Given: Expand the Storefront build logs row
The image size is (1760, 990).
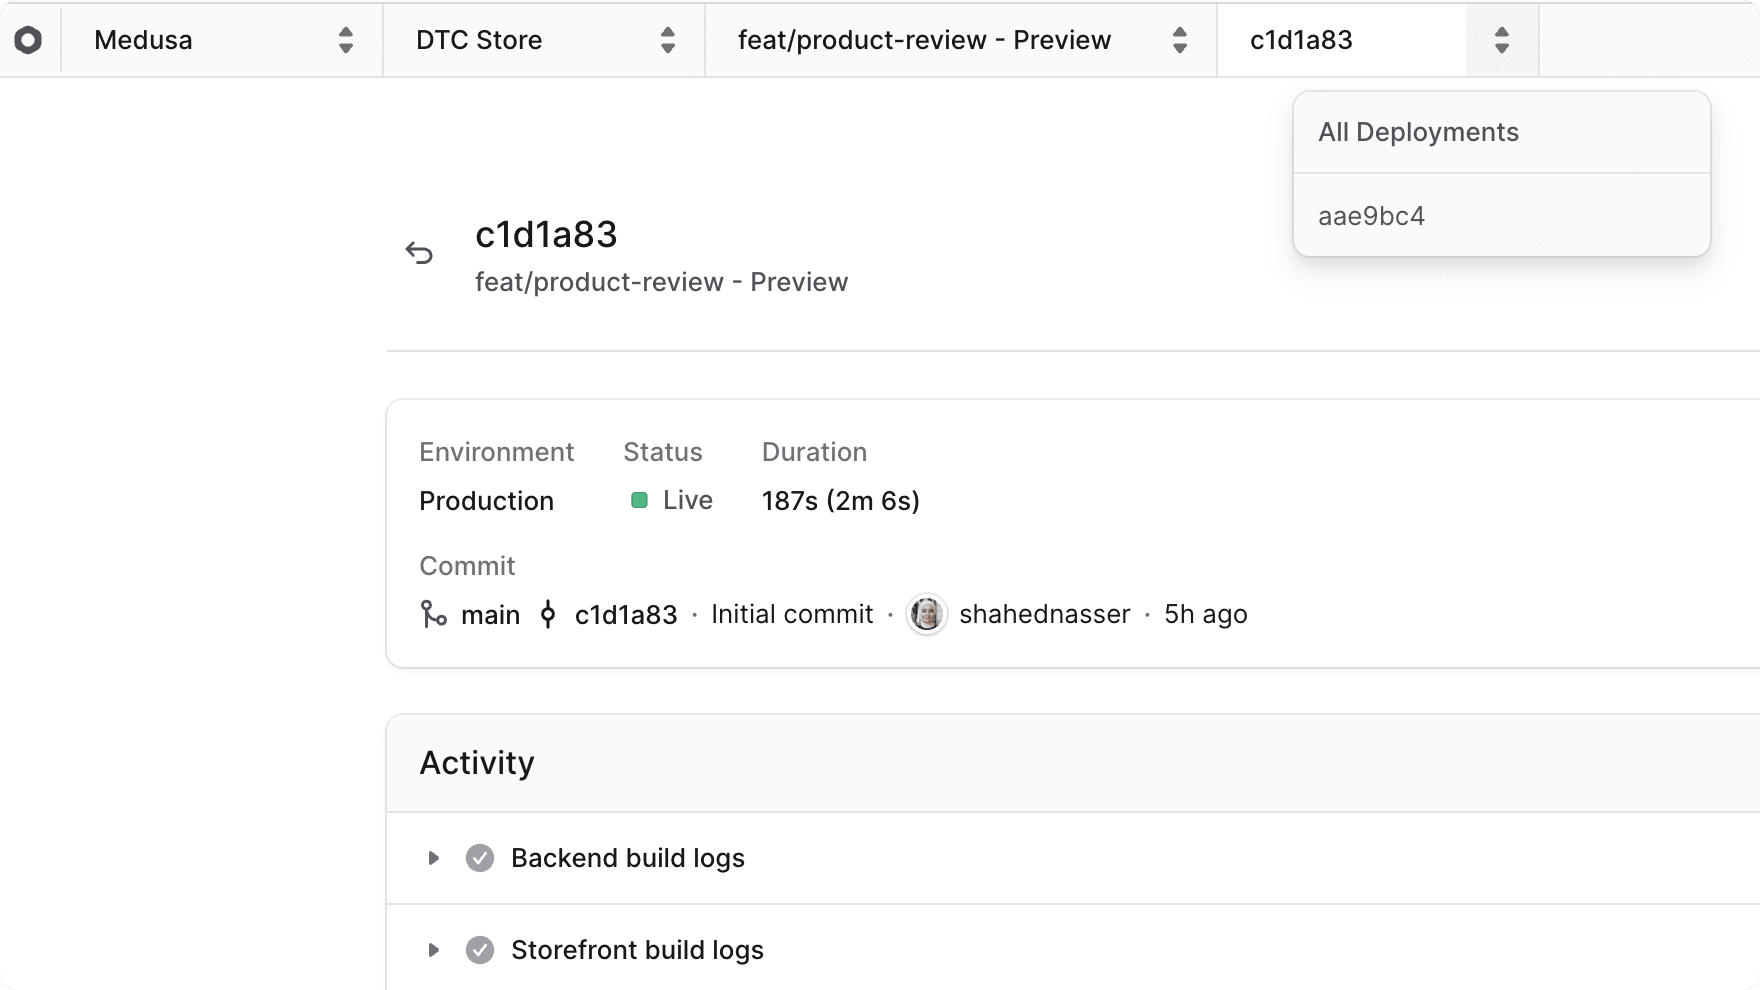Looking at the screenshot, I should coord(433,950).
